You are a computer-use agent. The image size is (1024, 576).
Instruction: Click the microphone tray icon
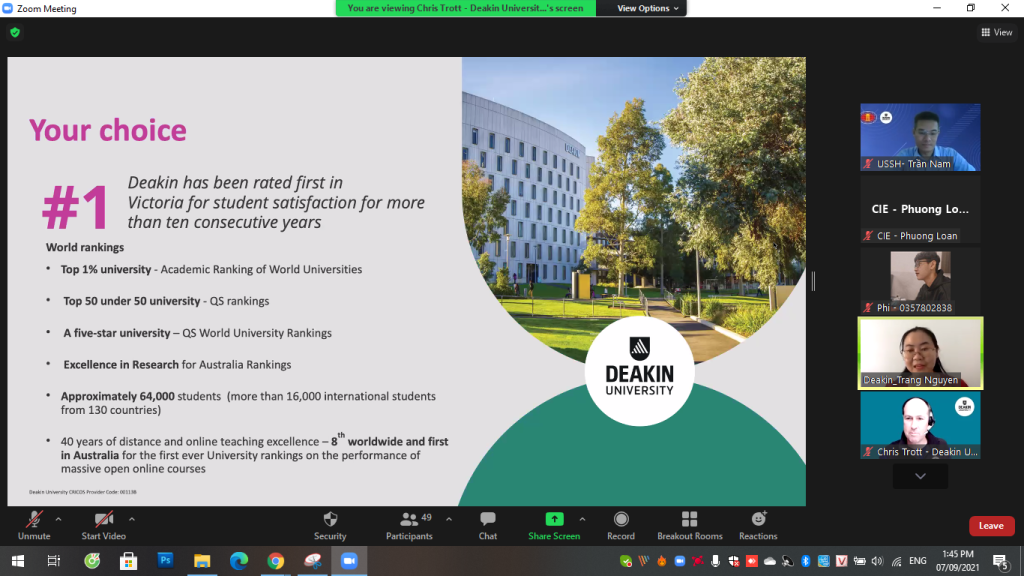(x=716, y=561)
